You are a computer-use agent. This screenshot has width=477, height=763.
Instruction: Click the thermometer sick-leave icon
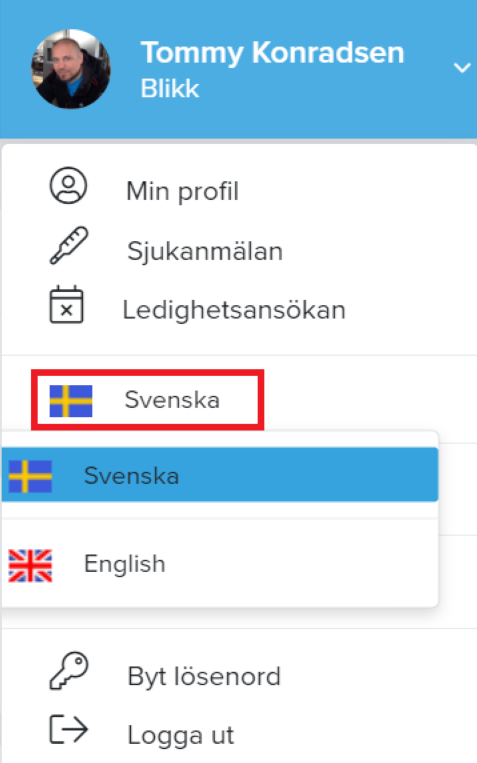coord(69,245)
